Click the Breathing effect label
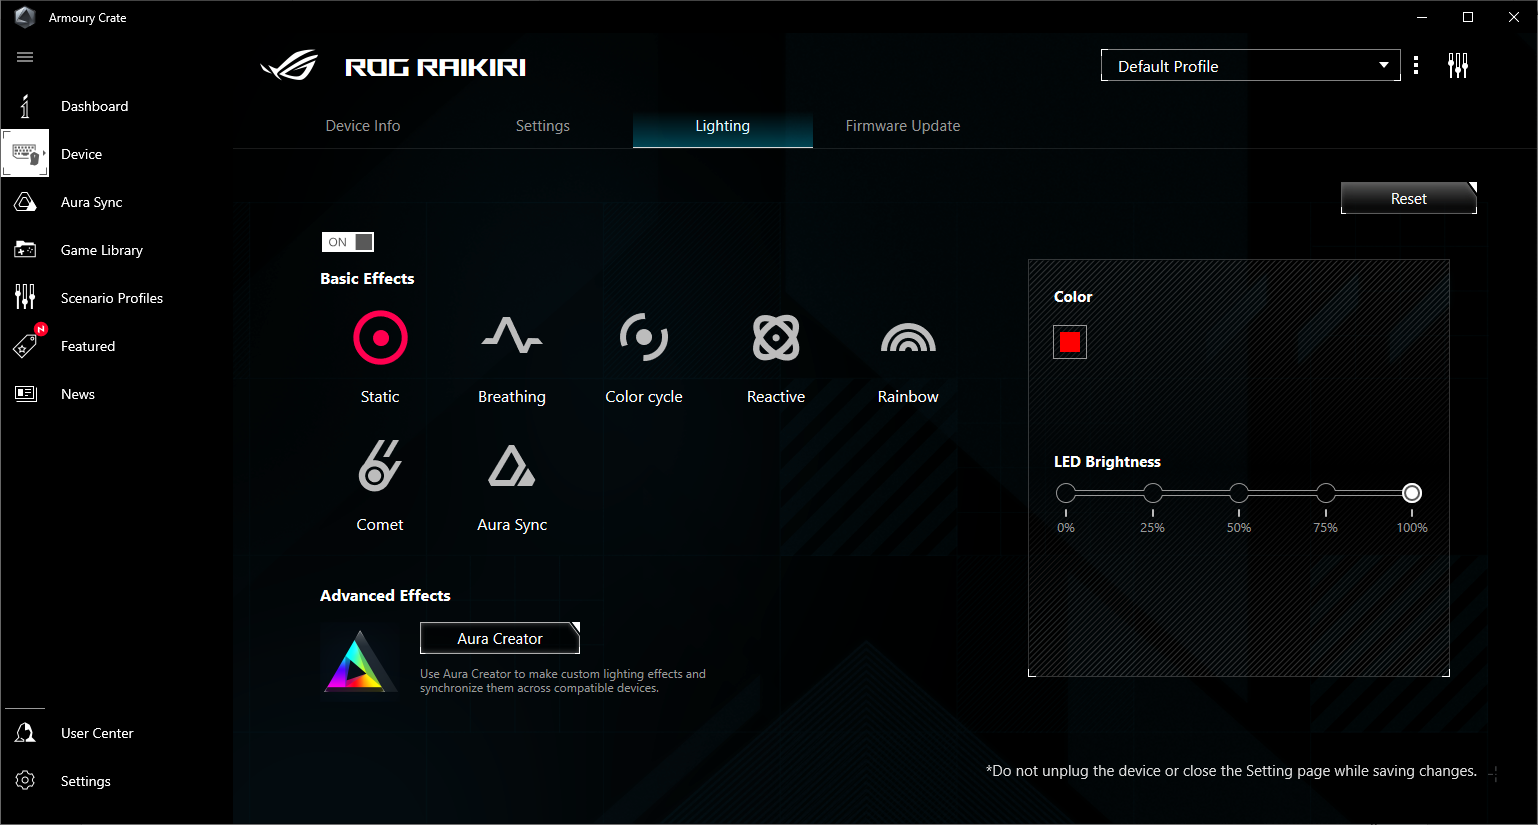The width and height of the screenshot is (1538, 825). pos(512,397)
